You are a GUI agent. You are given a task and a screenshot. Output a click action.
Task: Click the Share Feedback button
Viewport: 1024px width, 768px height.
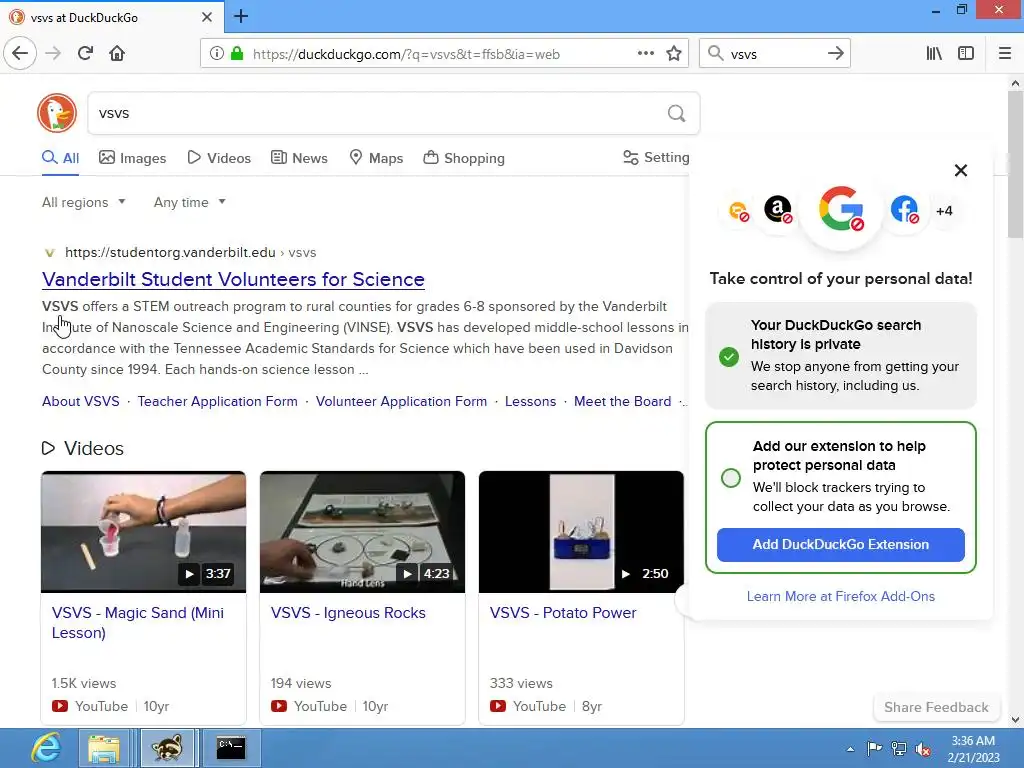coord(936,707)
